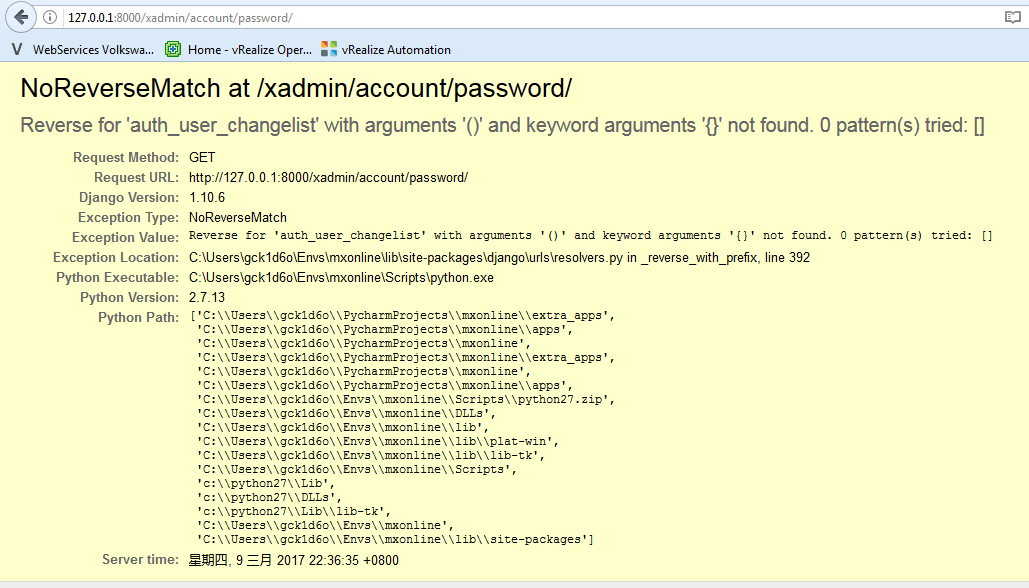Click the 'Python Executable:' label
Screen dimensions: 1029x588
pyautogui.click(x=117, y=278)
